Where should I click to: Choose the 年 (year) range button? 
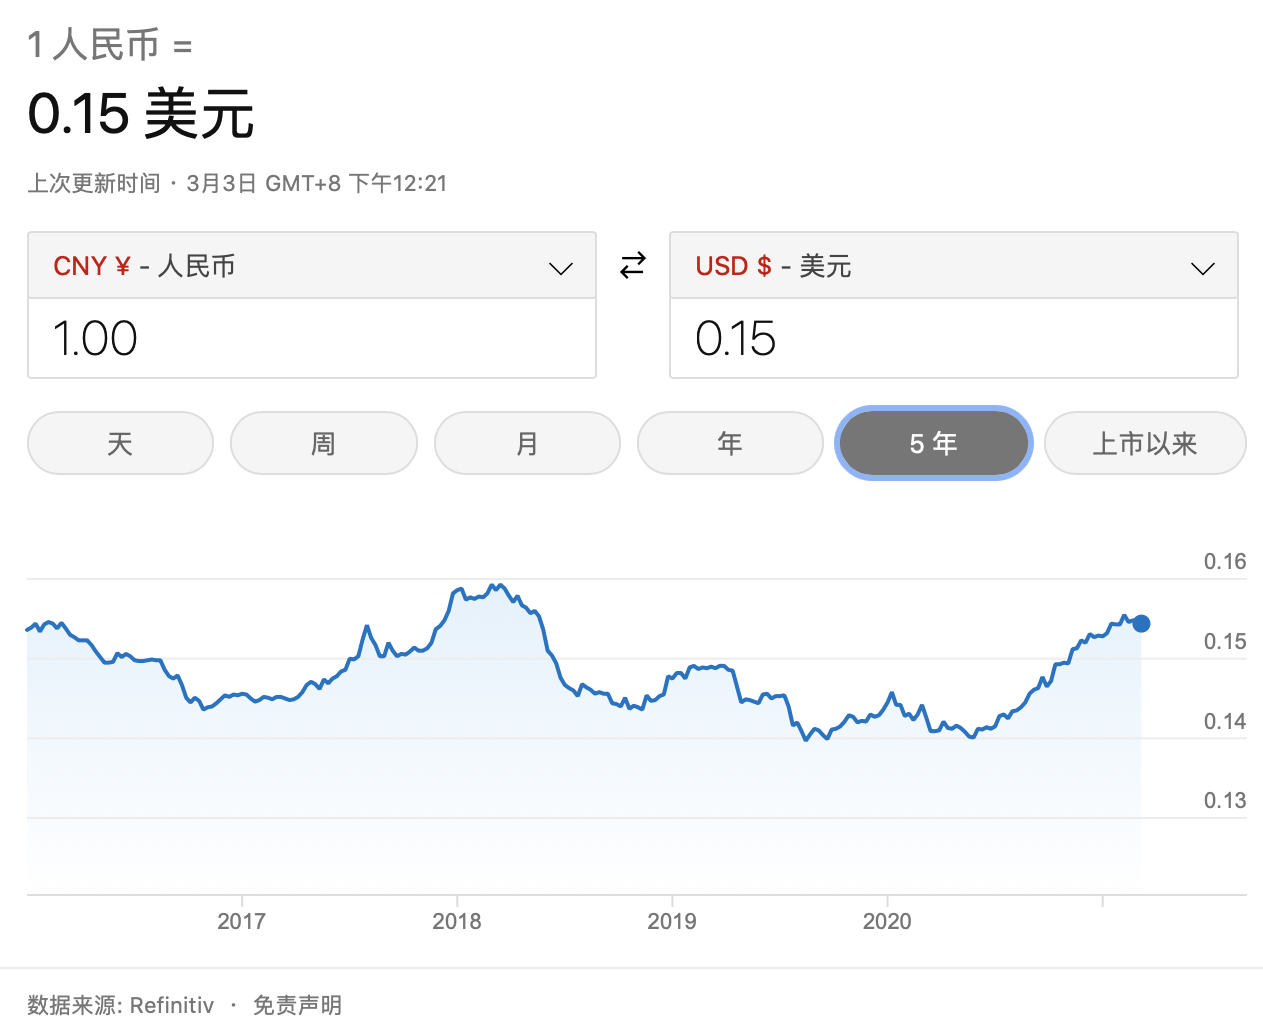pos(730,443)
